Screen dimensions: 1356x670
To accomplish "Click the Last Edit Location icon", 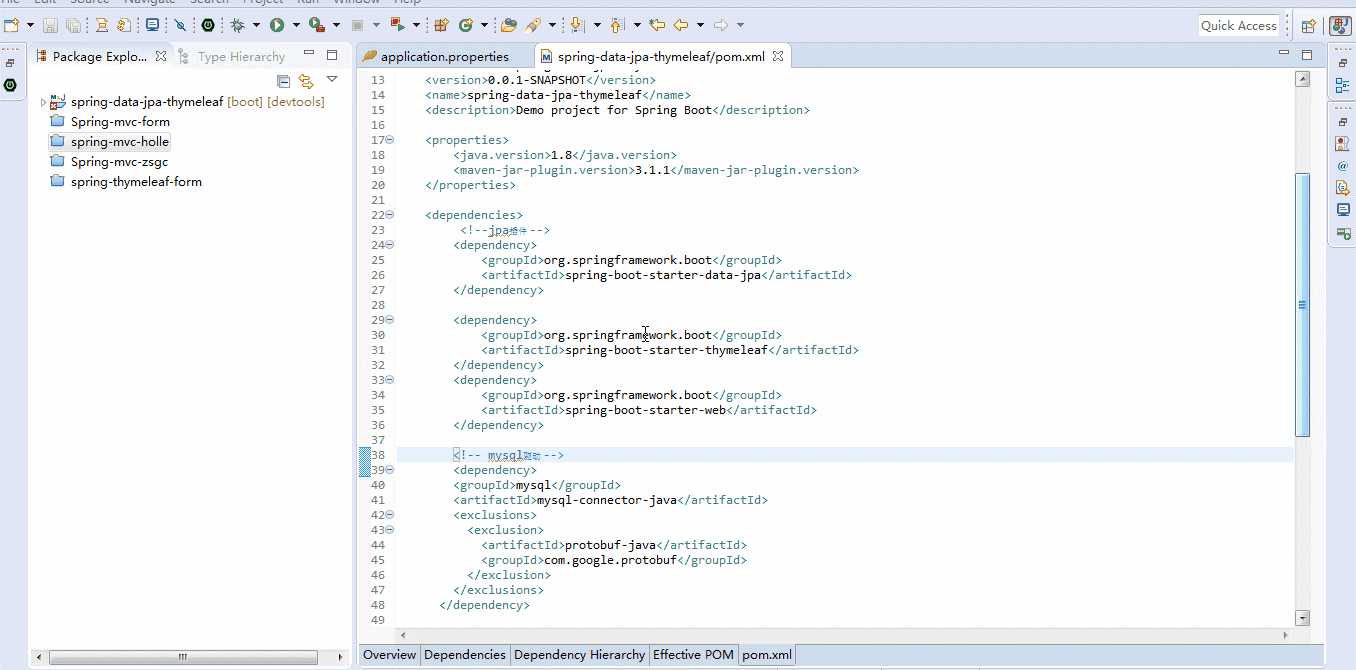I will click(657, 25).
